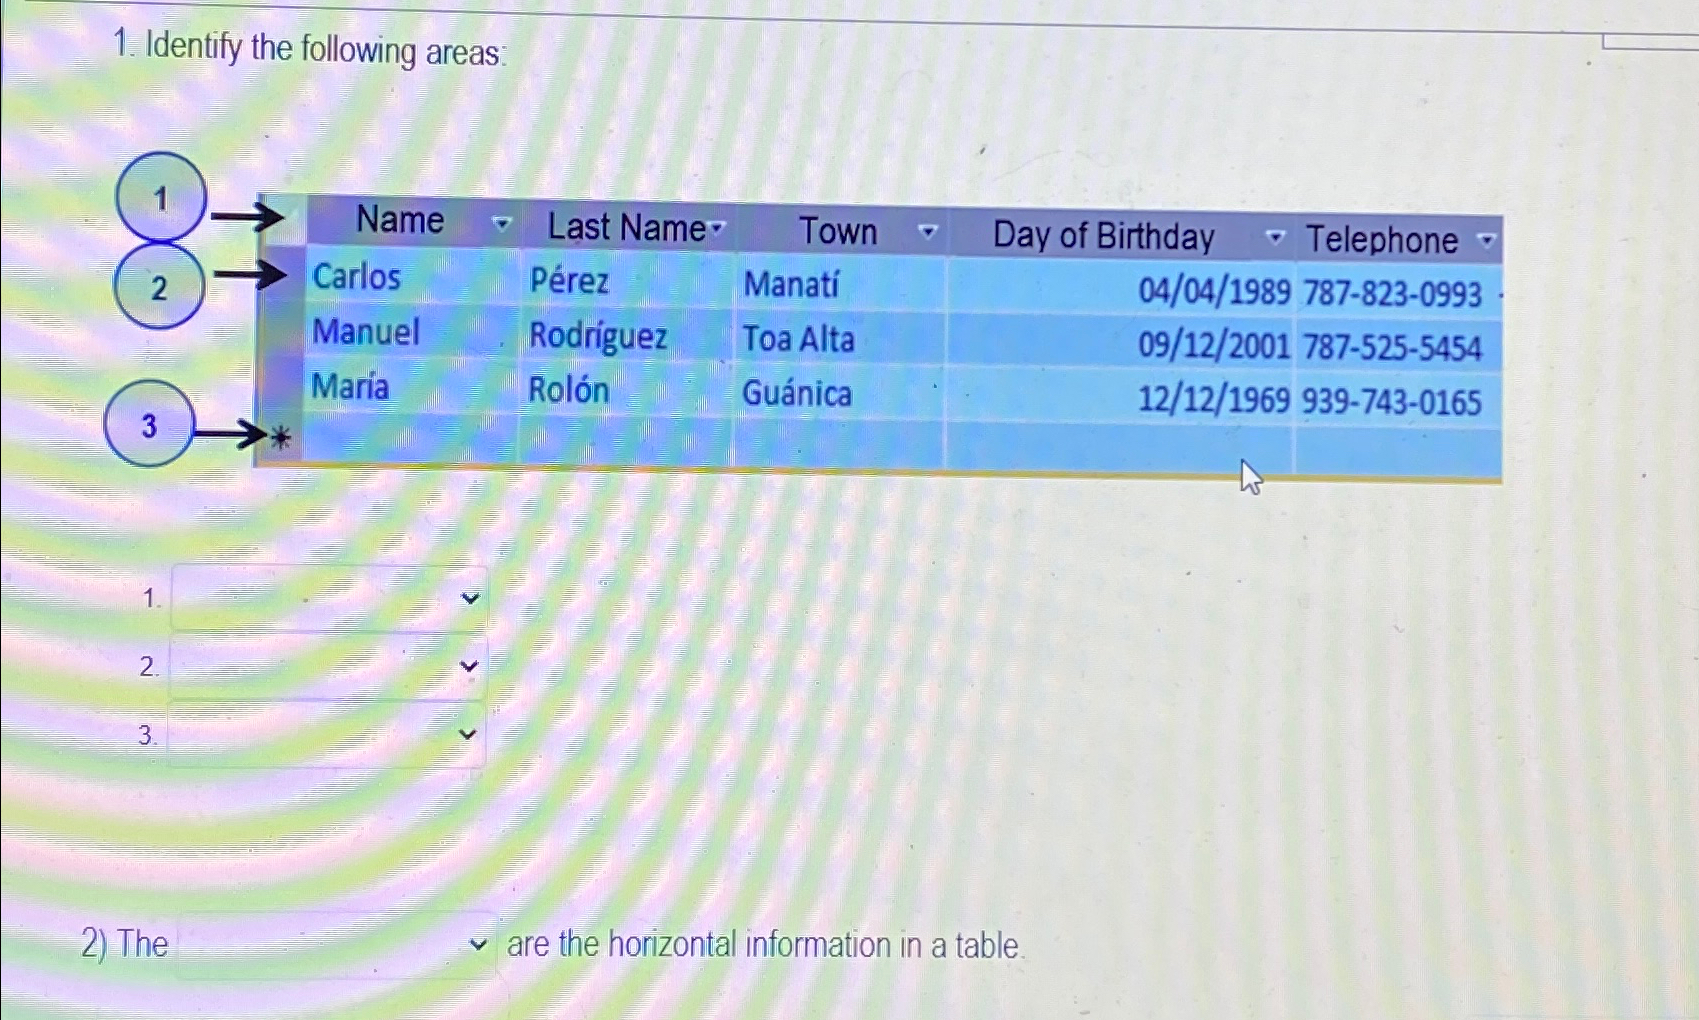Open the dropdown in question 2 sentence
The width and height of the screenshot is (1699, 1020).
(336, 944)
